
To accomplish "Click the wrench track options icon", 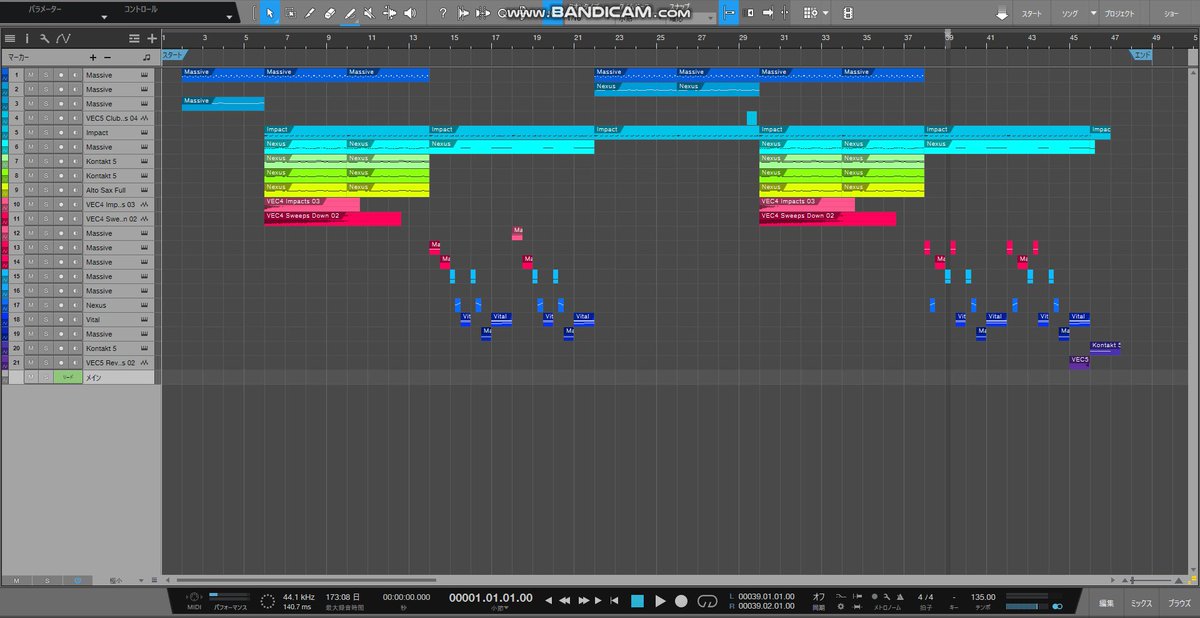I will pos(44,38).
